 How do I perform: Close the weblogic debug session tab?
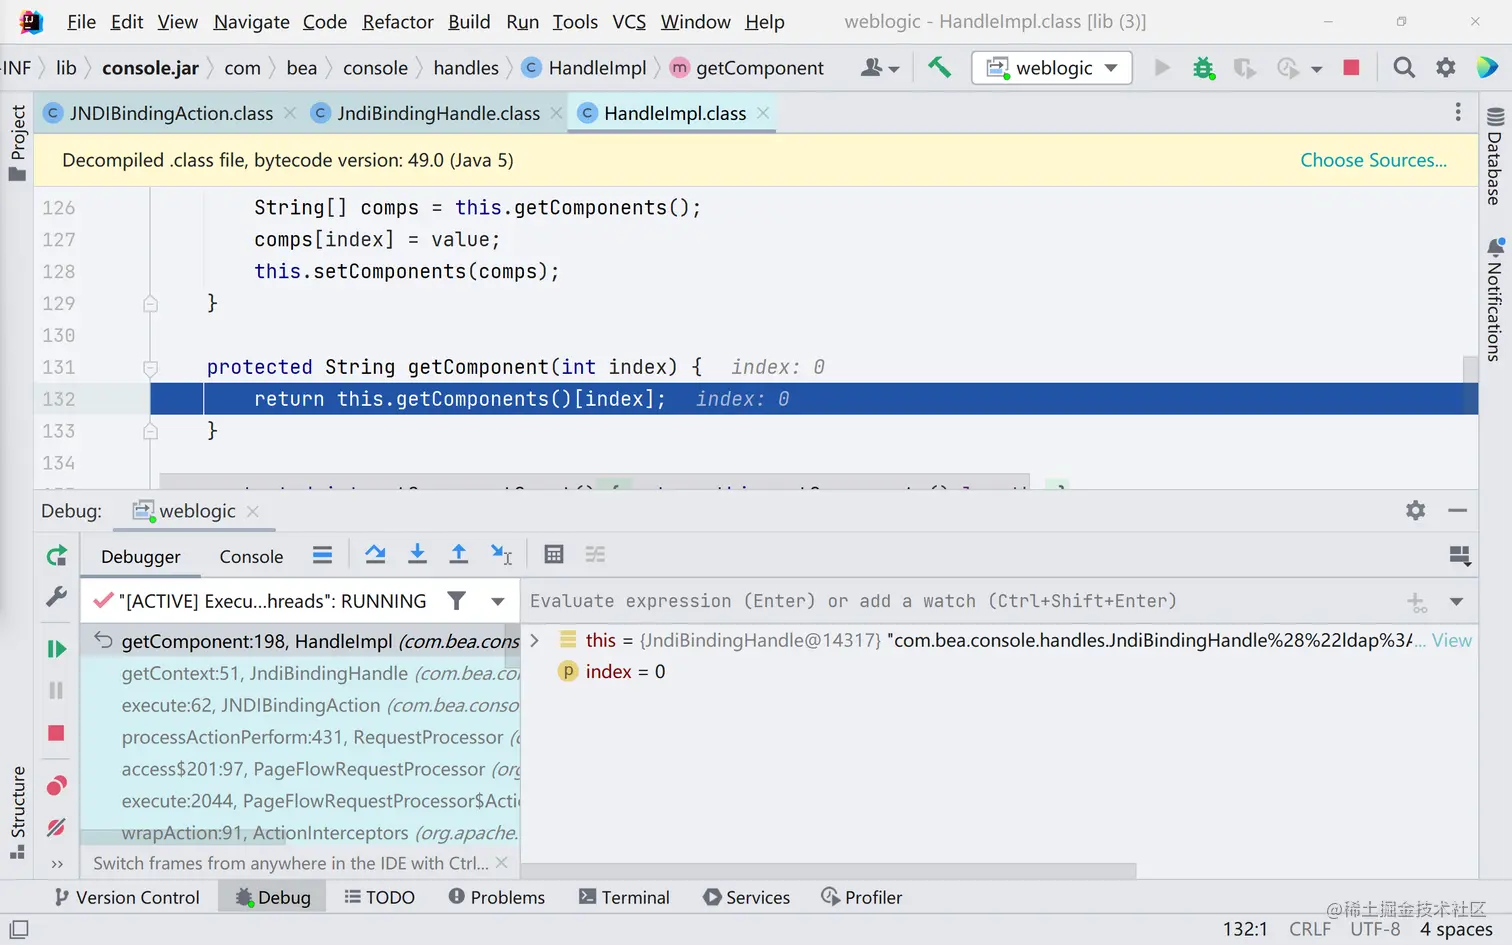253,511
